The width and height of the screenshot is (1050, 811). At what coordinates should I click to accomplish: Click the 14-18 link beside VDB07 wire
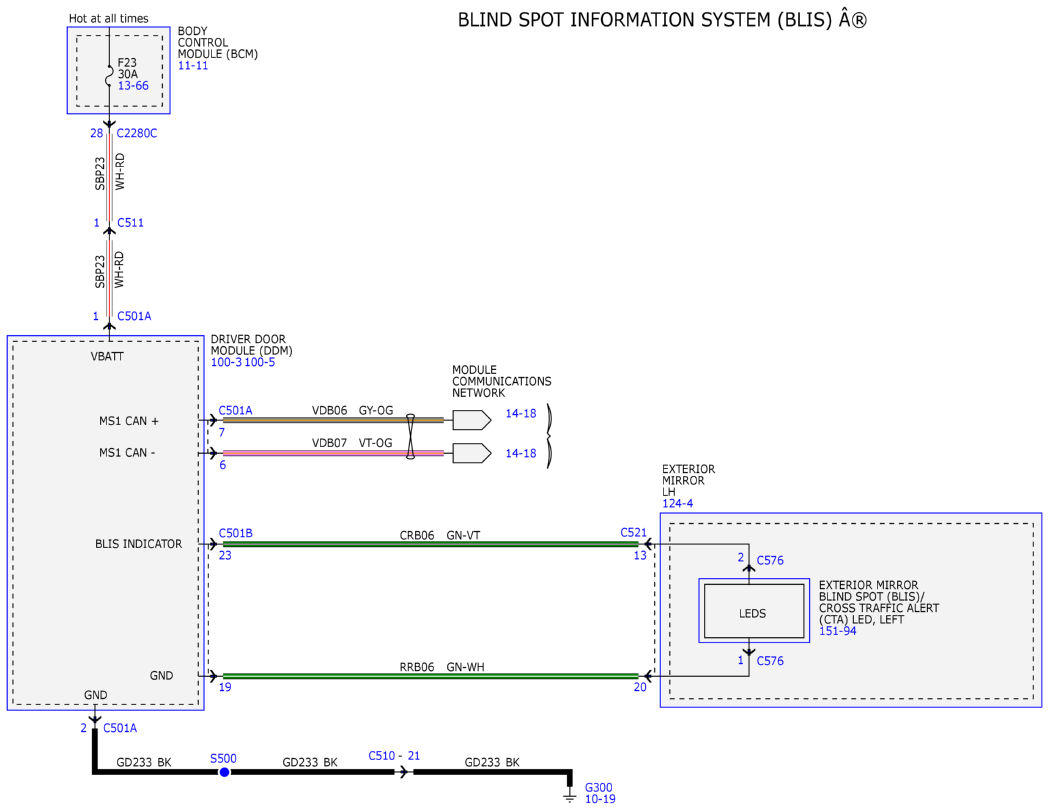(x=520, y=453)
